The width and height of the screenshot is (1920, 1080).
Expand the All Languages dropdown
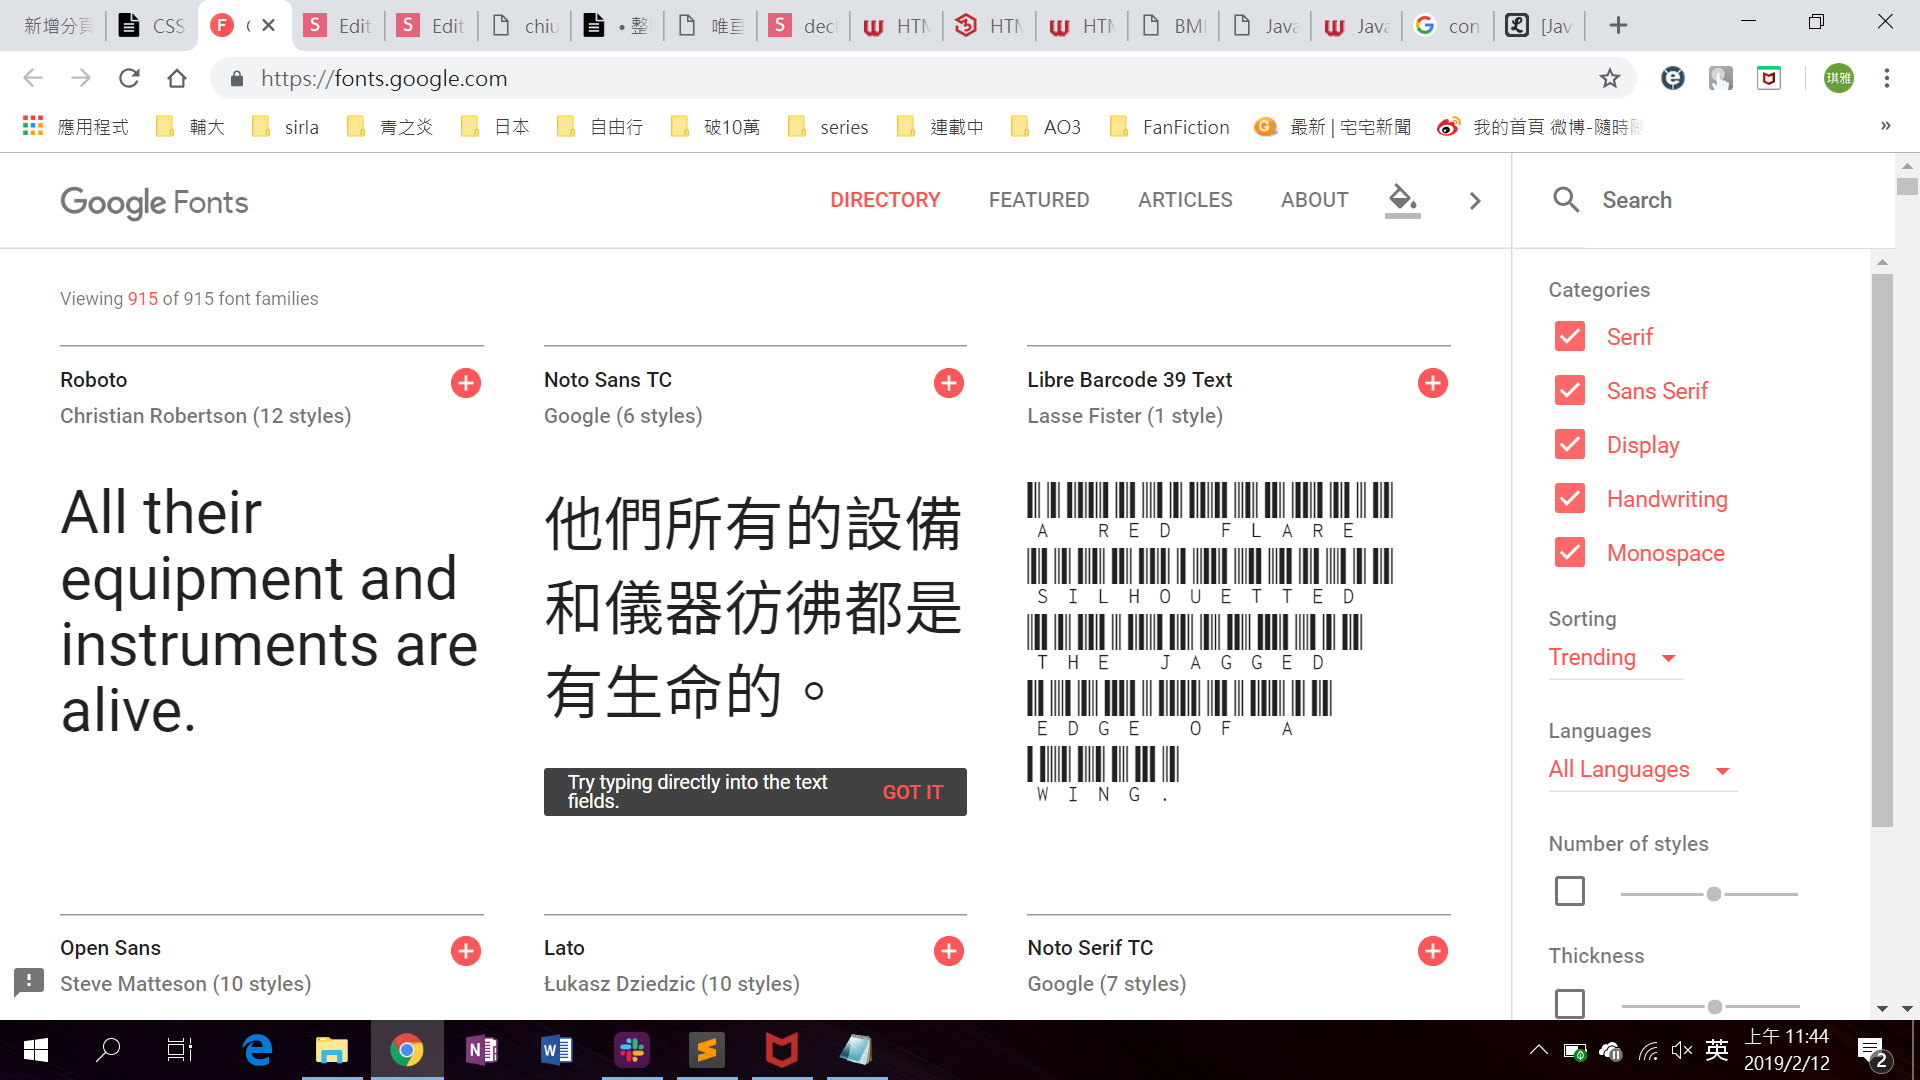(x=1640, y=770)
